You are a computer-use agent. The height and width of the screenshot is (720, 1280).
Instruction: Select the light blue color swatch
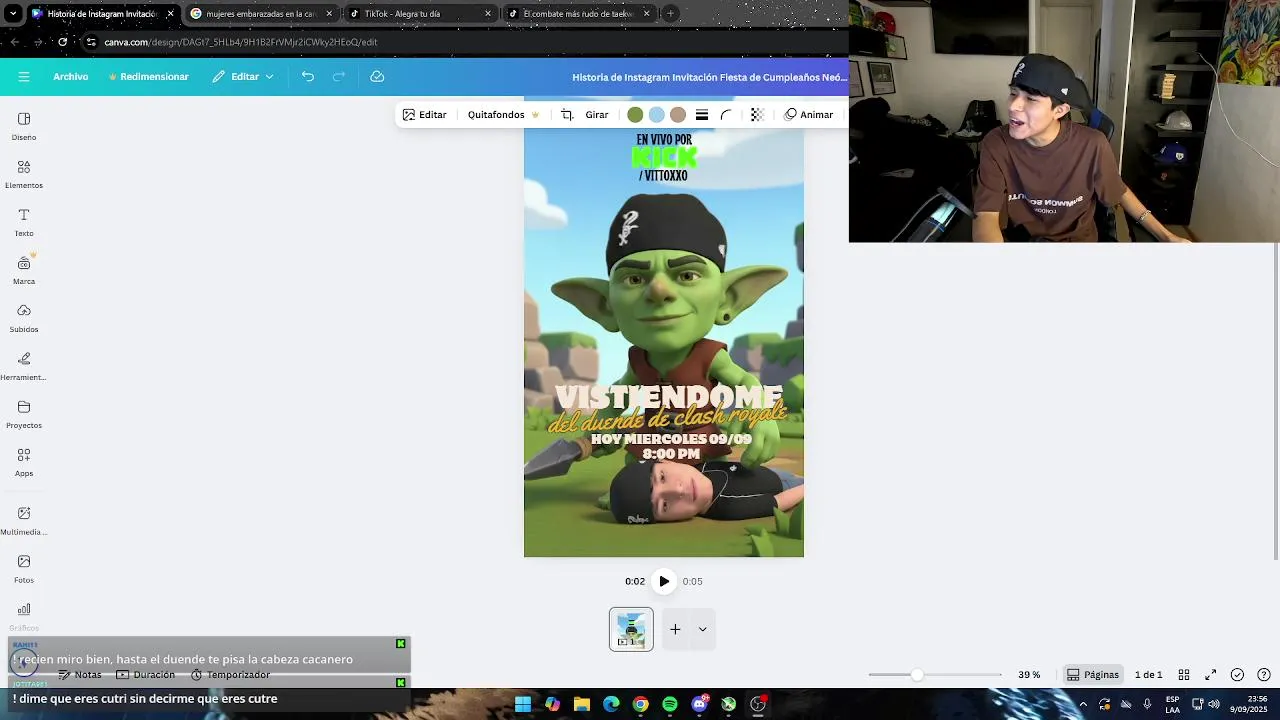click(656, 115)
